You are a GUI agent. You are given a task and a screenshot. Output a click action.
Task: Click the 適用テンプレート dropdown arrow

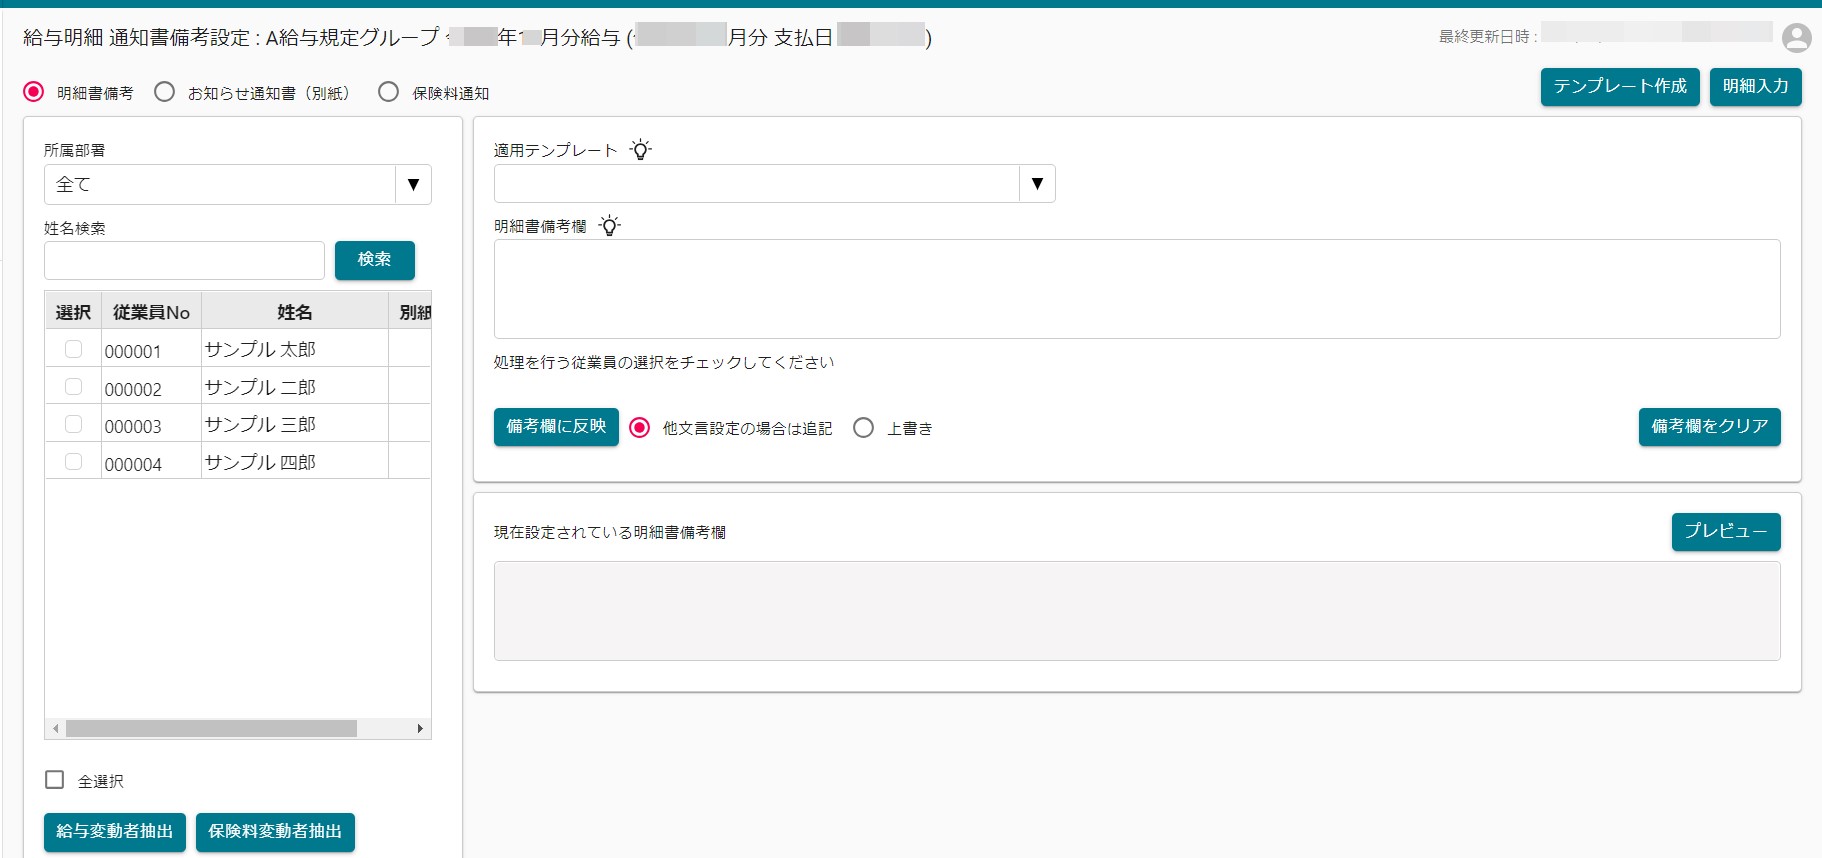[x=1037, y=183]
